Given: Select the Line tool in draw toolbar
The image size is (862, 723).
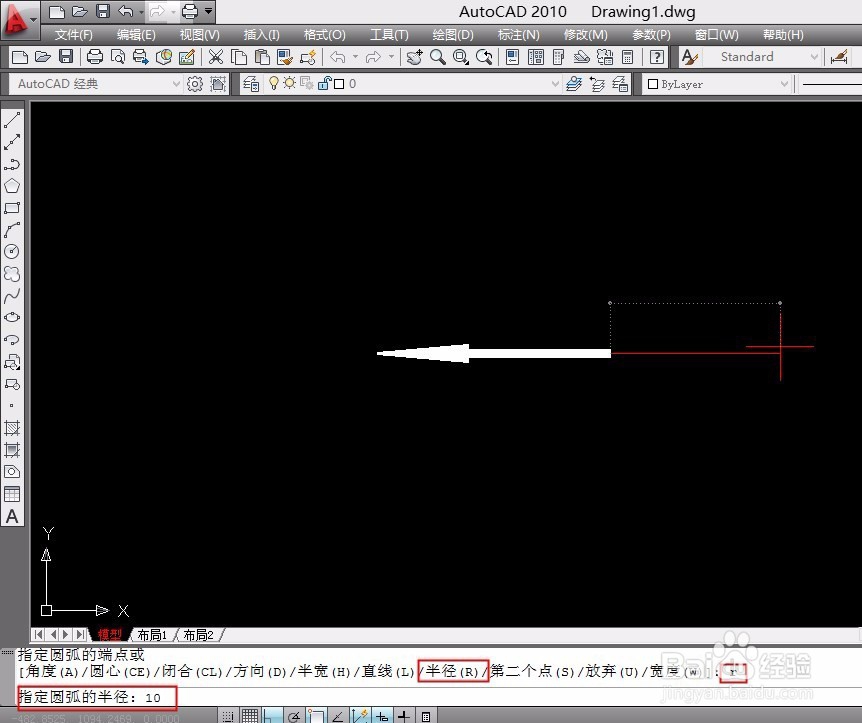Looking at the screenshot, I should click(12, 120).
